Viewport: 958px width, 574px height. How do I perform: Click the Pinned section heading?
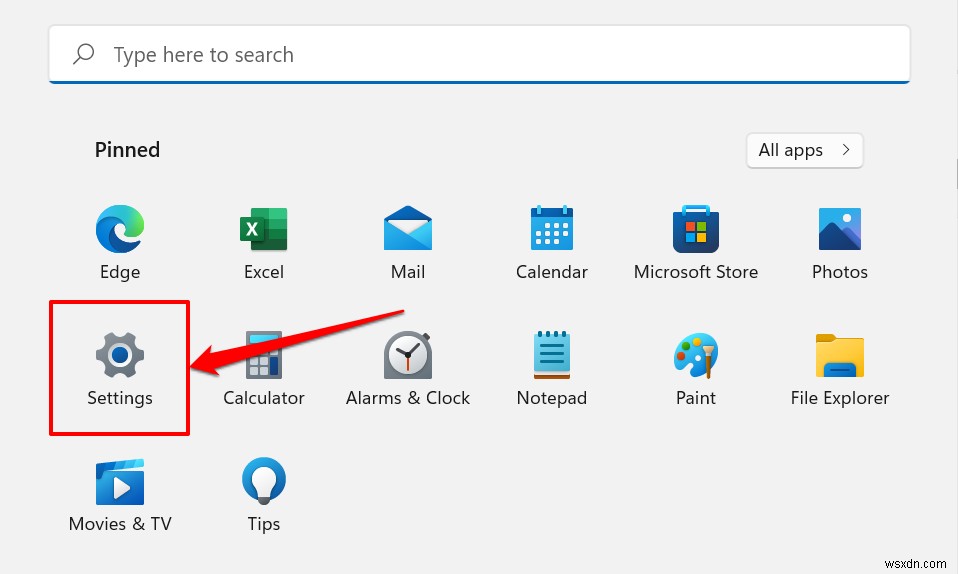pyautogui.click(x=127, y=150)
